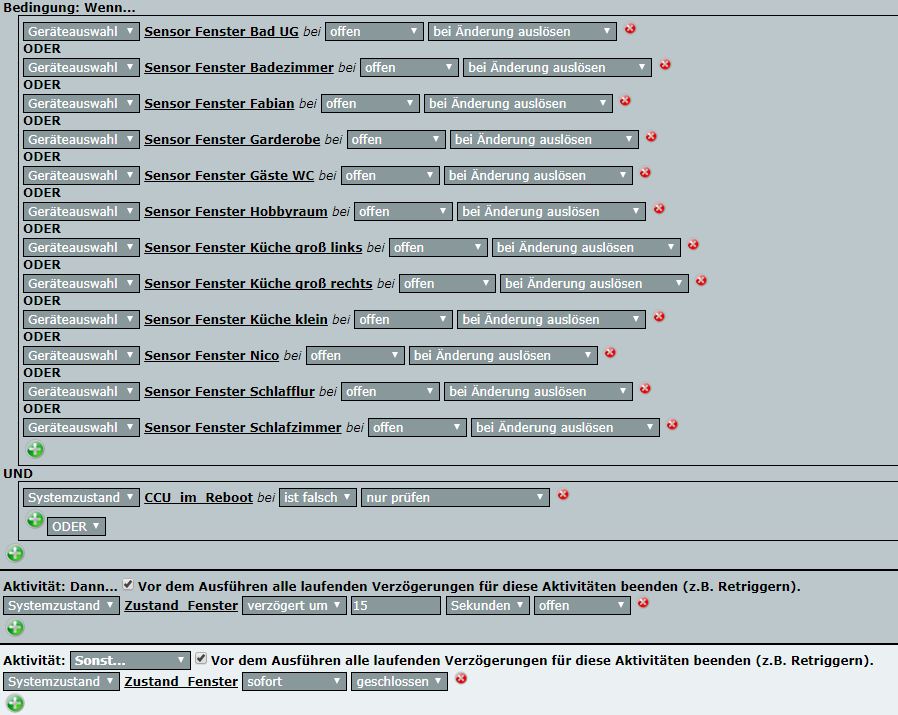
Task: Remove the Sonst activity geschlossen row
Action: [x=461, y=679]
